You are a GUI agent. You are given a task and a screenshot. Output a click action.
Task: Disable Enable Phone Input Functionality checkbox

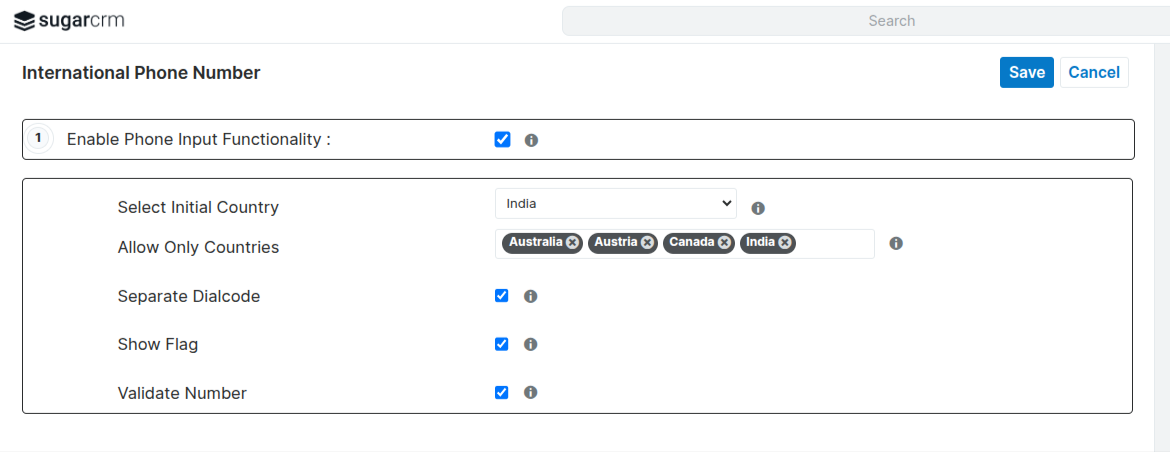click(x=502, y=140)
